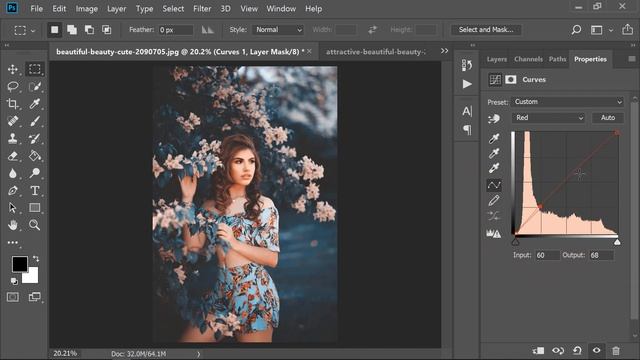Click the Select and Mask button
This screenshot has height=360, width=640.
point(486,30)
